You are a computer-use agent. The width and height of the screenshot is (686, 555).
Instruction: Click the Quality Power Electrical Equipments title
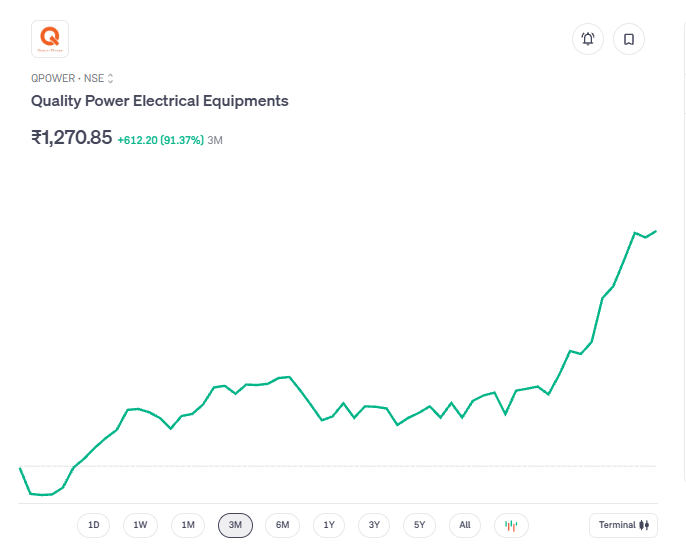pyautogui.click(x=160, y=101)
